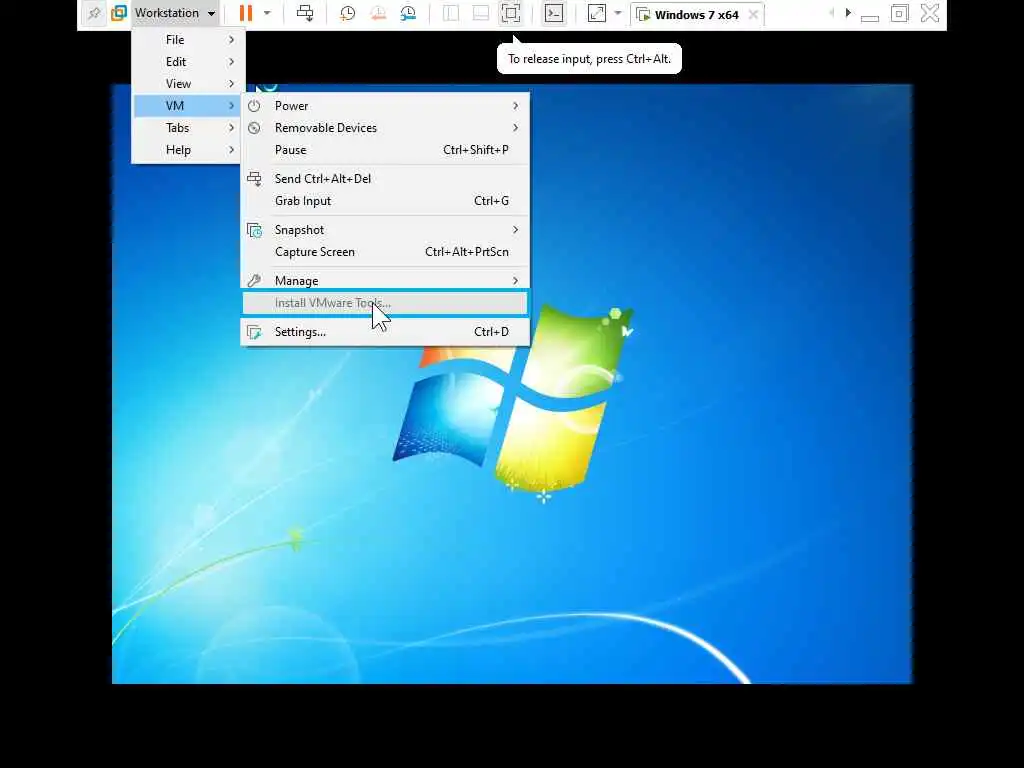The height and width of the screenshot is (768, 1024).
Task: Open the File submenu
Action: tap(188, 40)
